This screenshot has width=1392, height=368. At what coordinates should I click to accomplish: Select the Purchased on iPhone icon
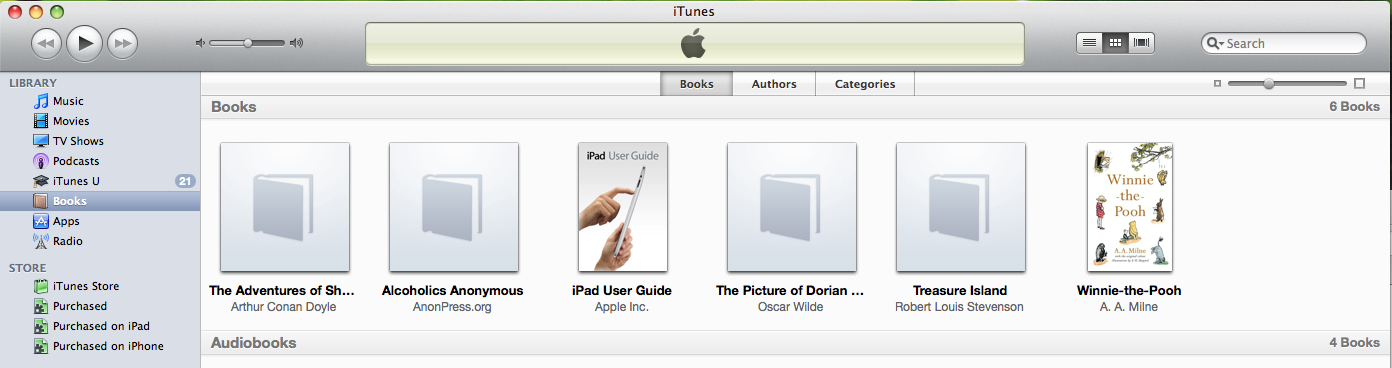[x=41, y=346]
